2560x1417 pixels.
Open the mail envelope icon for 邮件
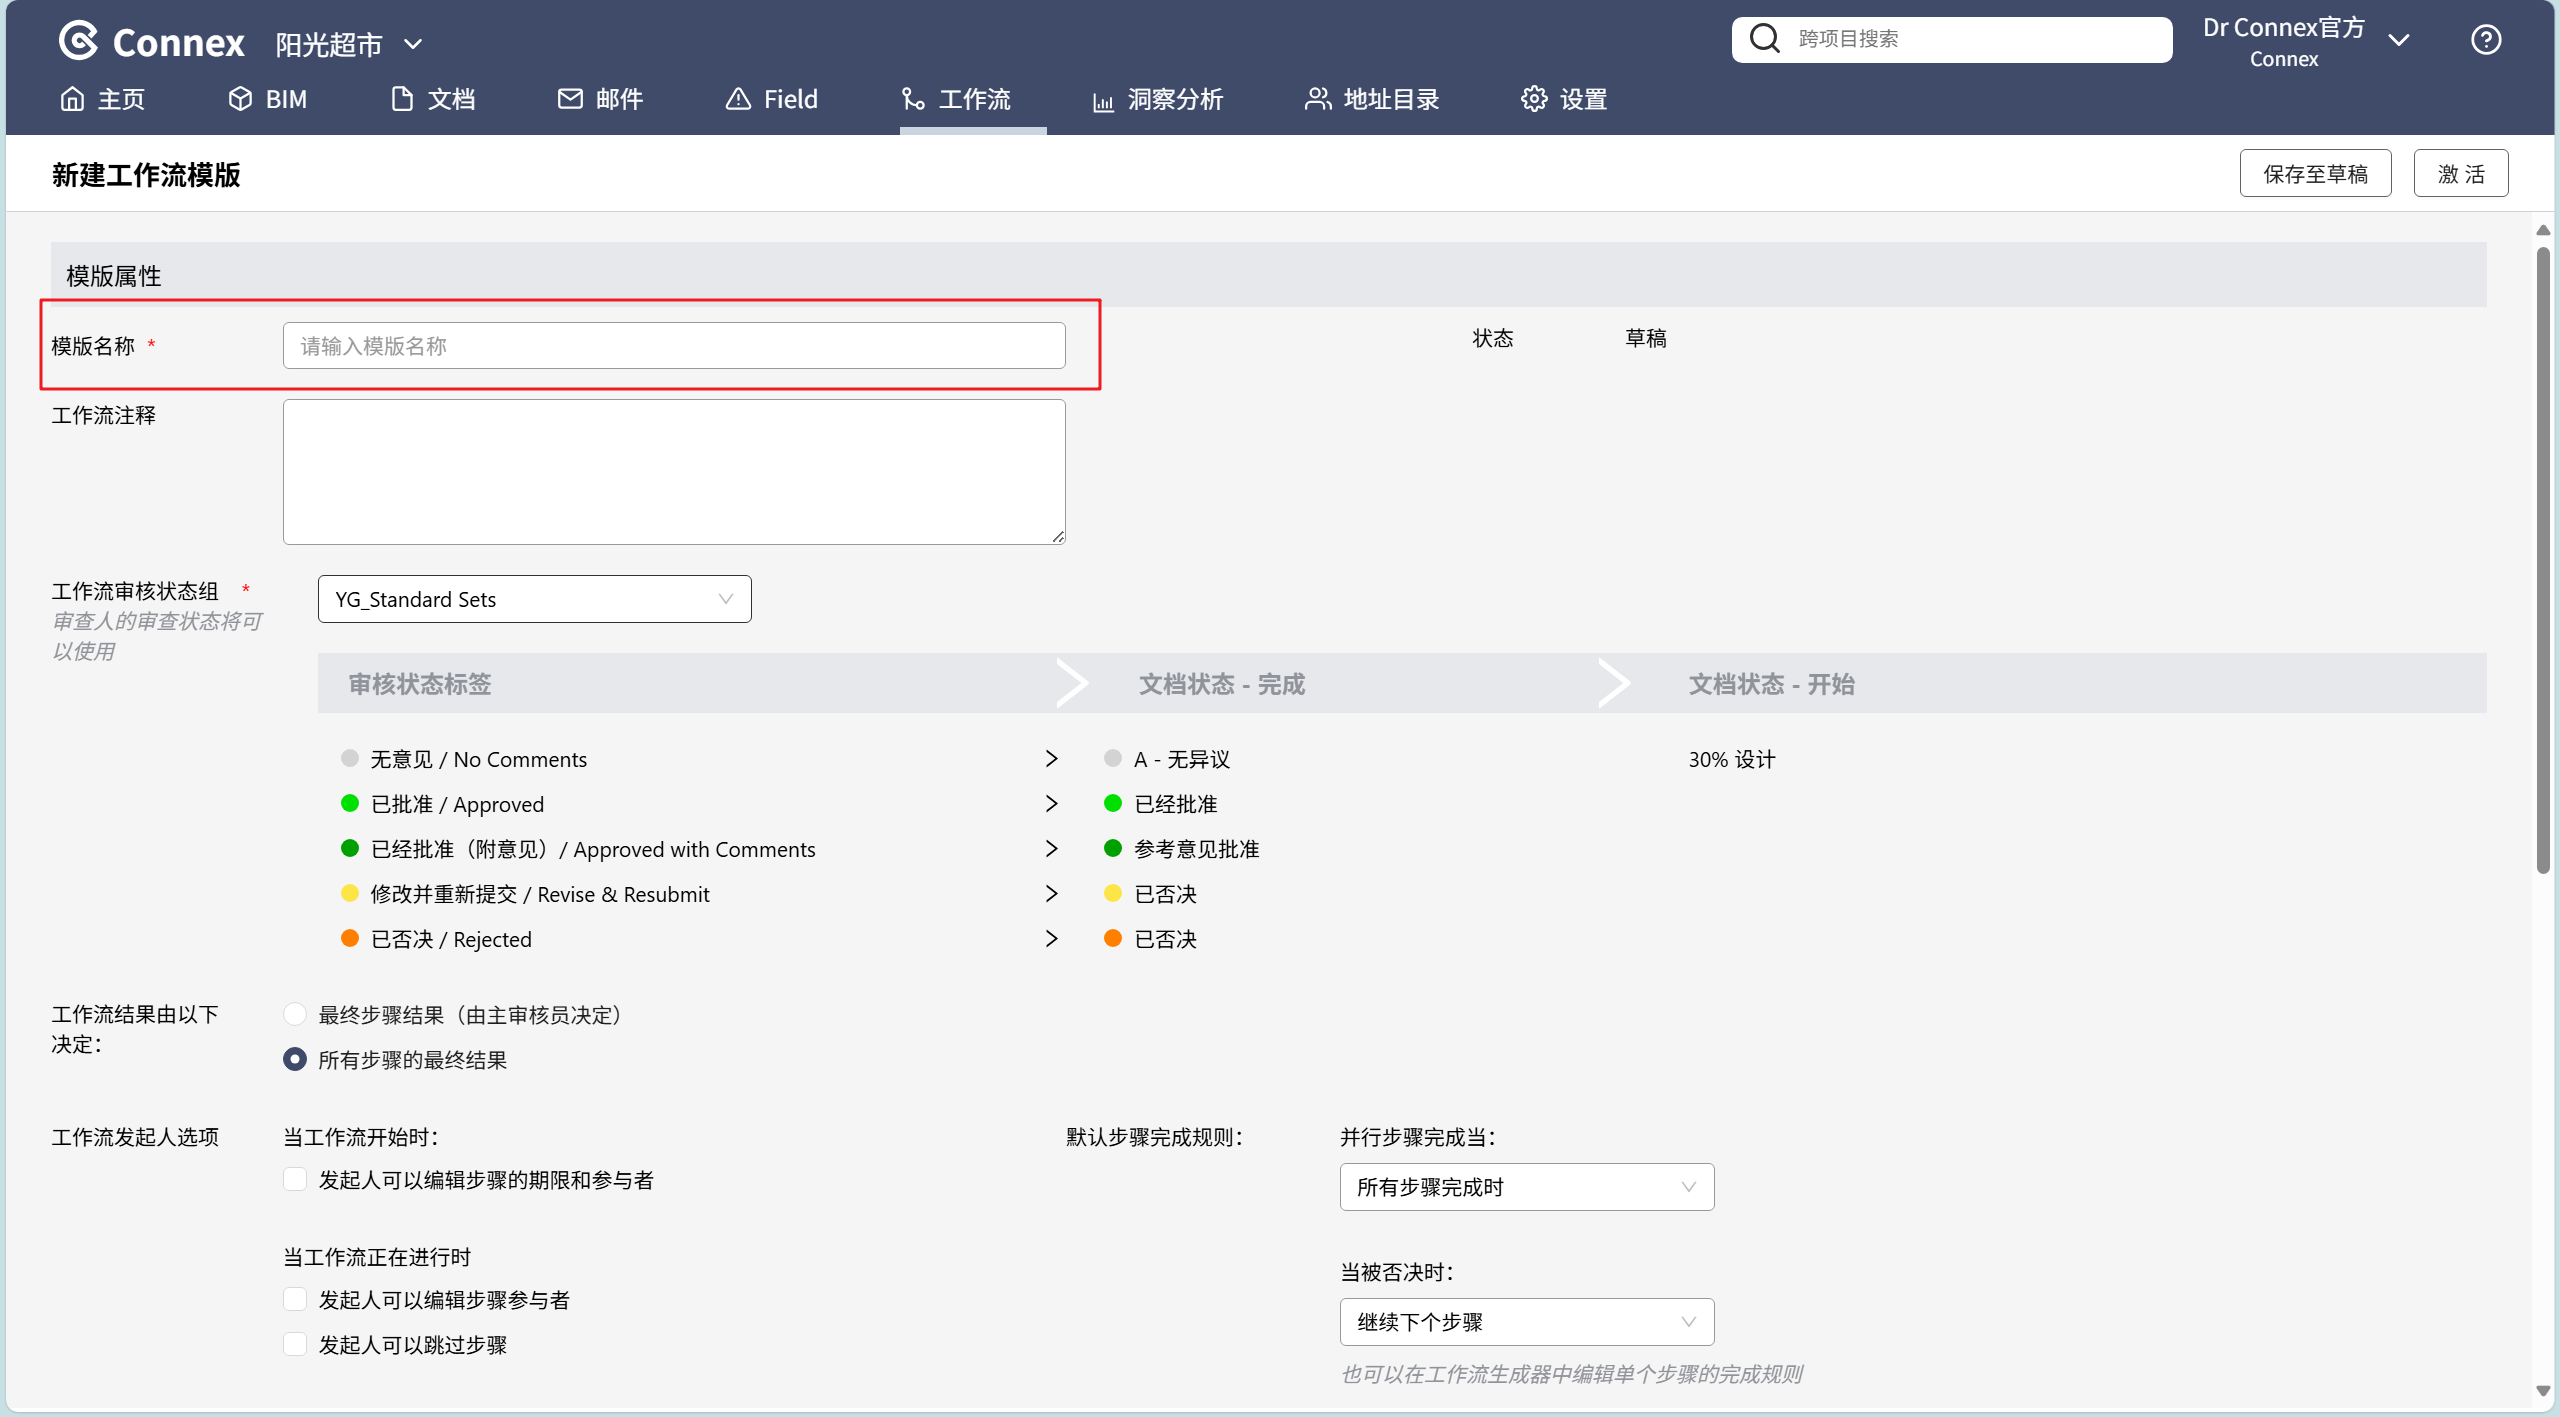pos(570,99)
